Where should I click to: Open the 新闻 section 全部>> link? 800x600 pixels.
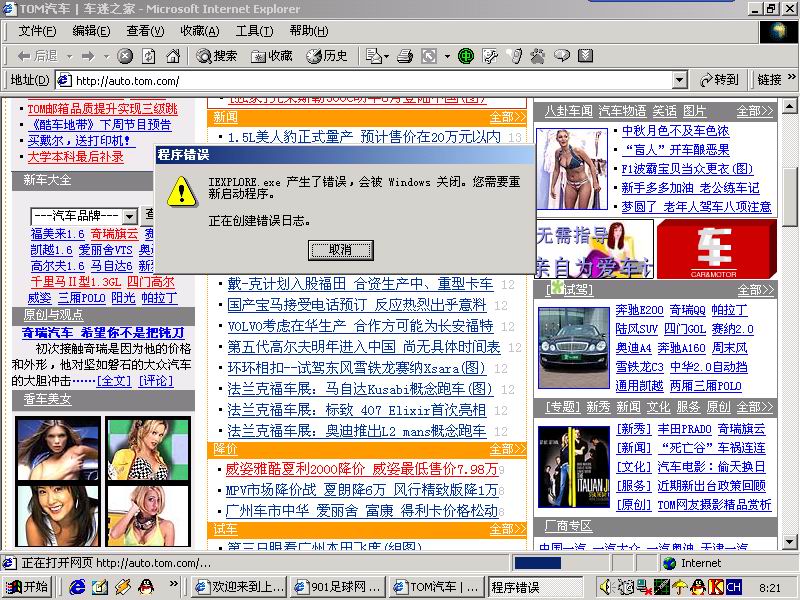(x=507, y=117)
